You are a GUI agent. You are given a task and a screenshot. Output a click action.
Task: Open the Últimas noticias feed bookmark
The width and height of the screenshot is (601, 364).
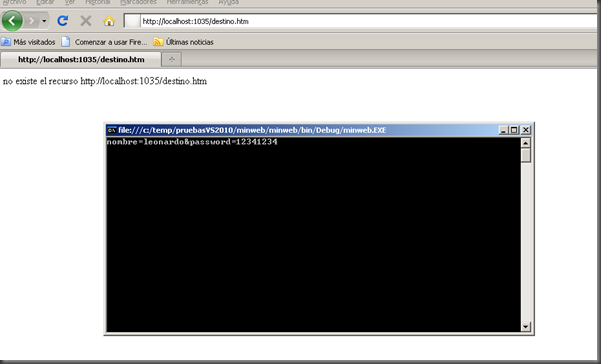183,42
